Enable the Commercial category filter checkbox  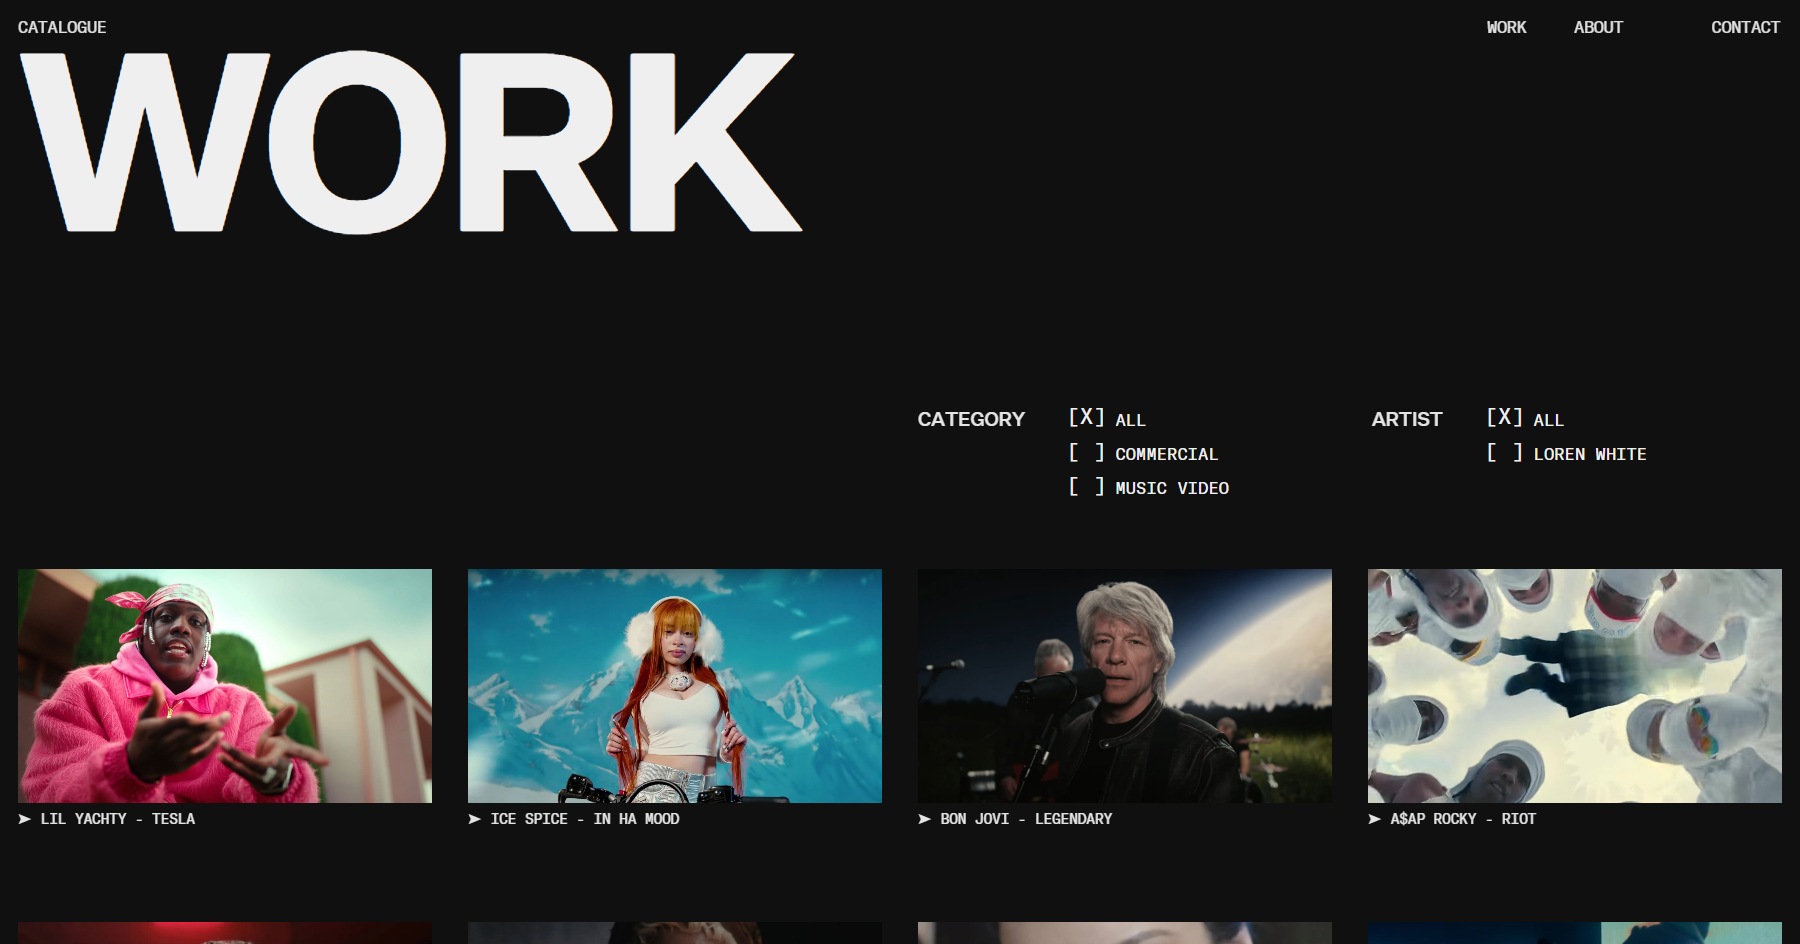[1086, 453]
